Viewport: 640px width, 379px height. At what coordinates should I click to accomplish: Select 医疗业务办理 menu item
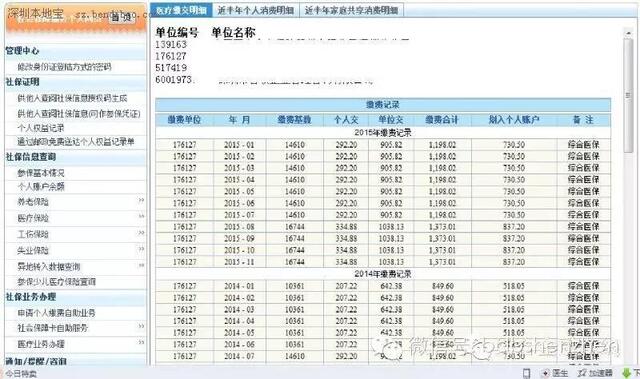click(x=41, y=344)
